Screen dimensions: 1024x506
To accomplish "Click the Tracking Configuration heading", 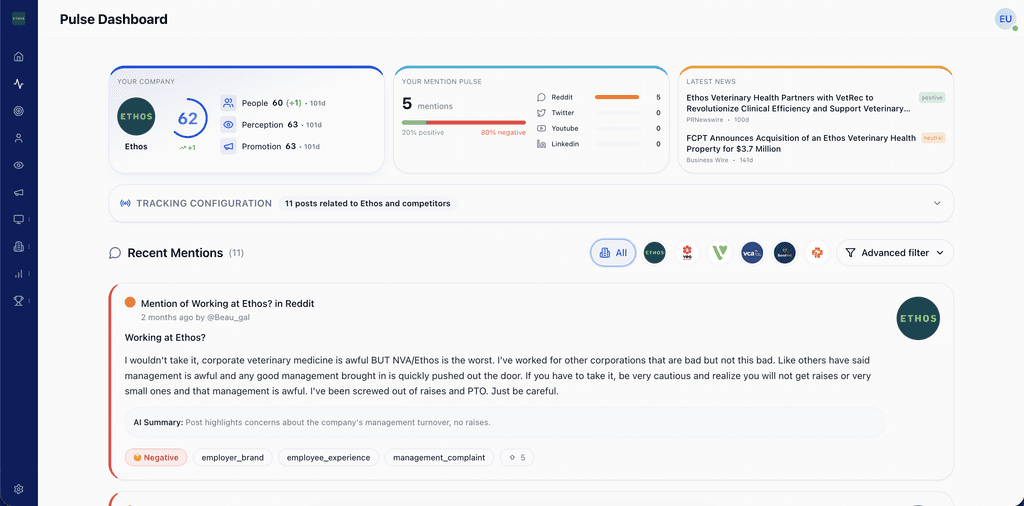I will [204, 203].
